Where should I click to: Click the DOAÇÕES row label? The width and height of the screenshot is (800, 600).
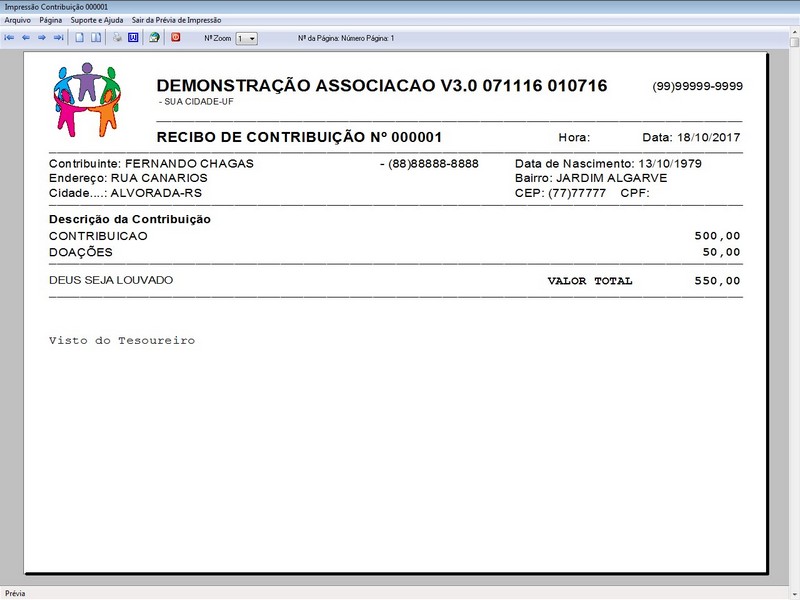click(x=81, y=252)
